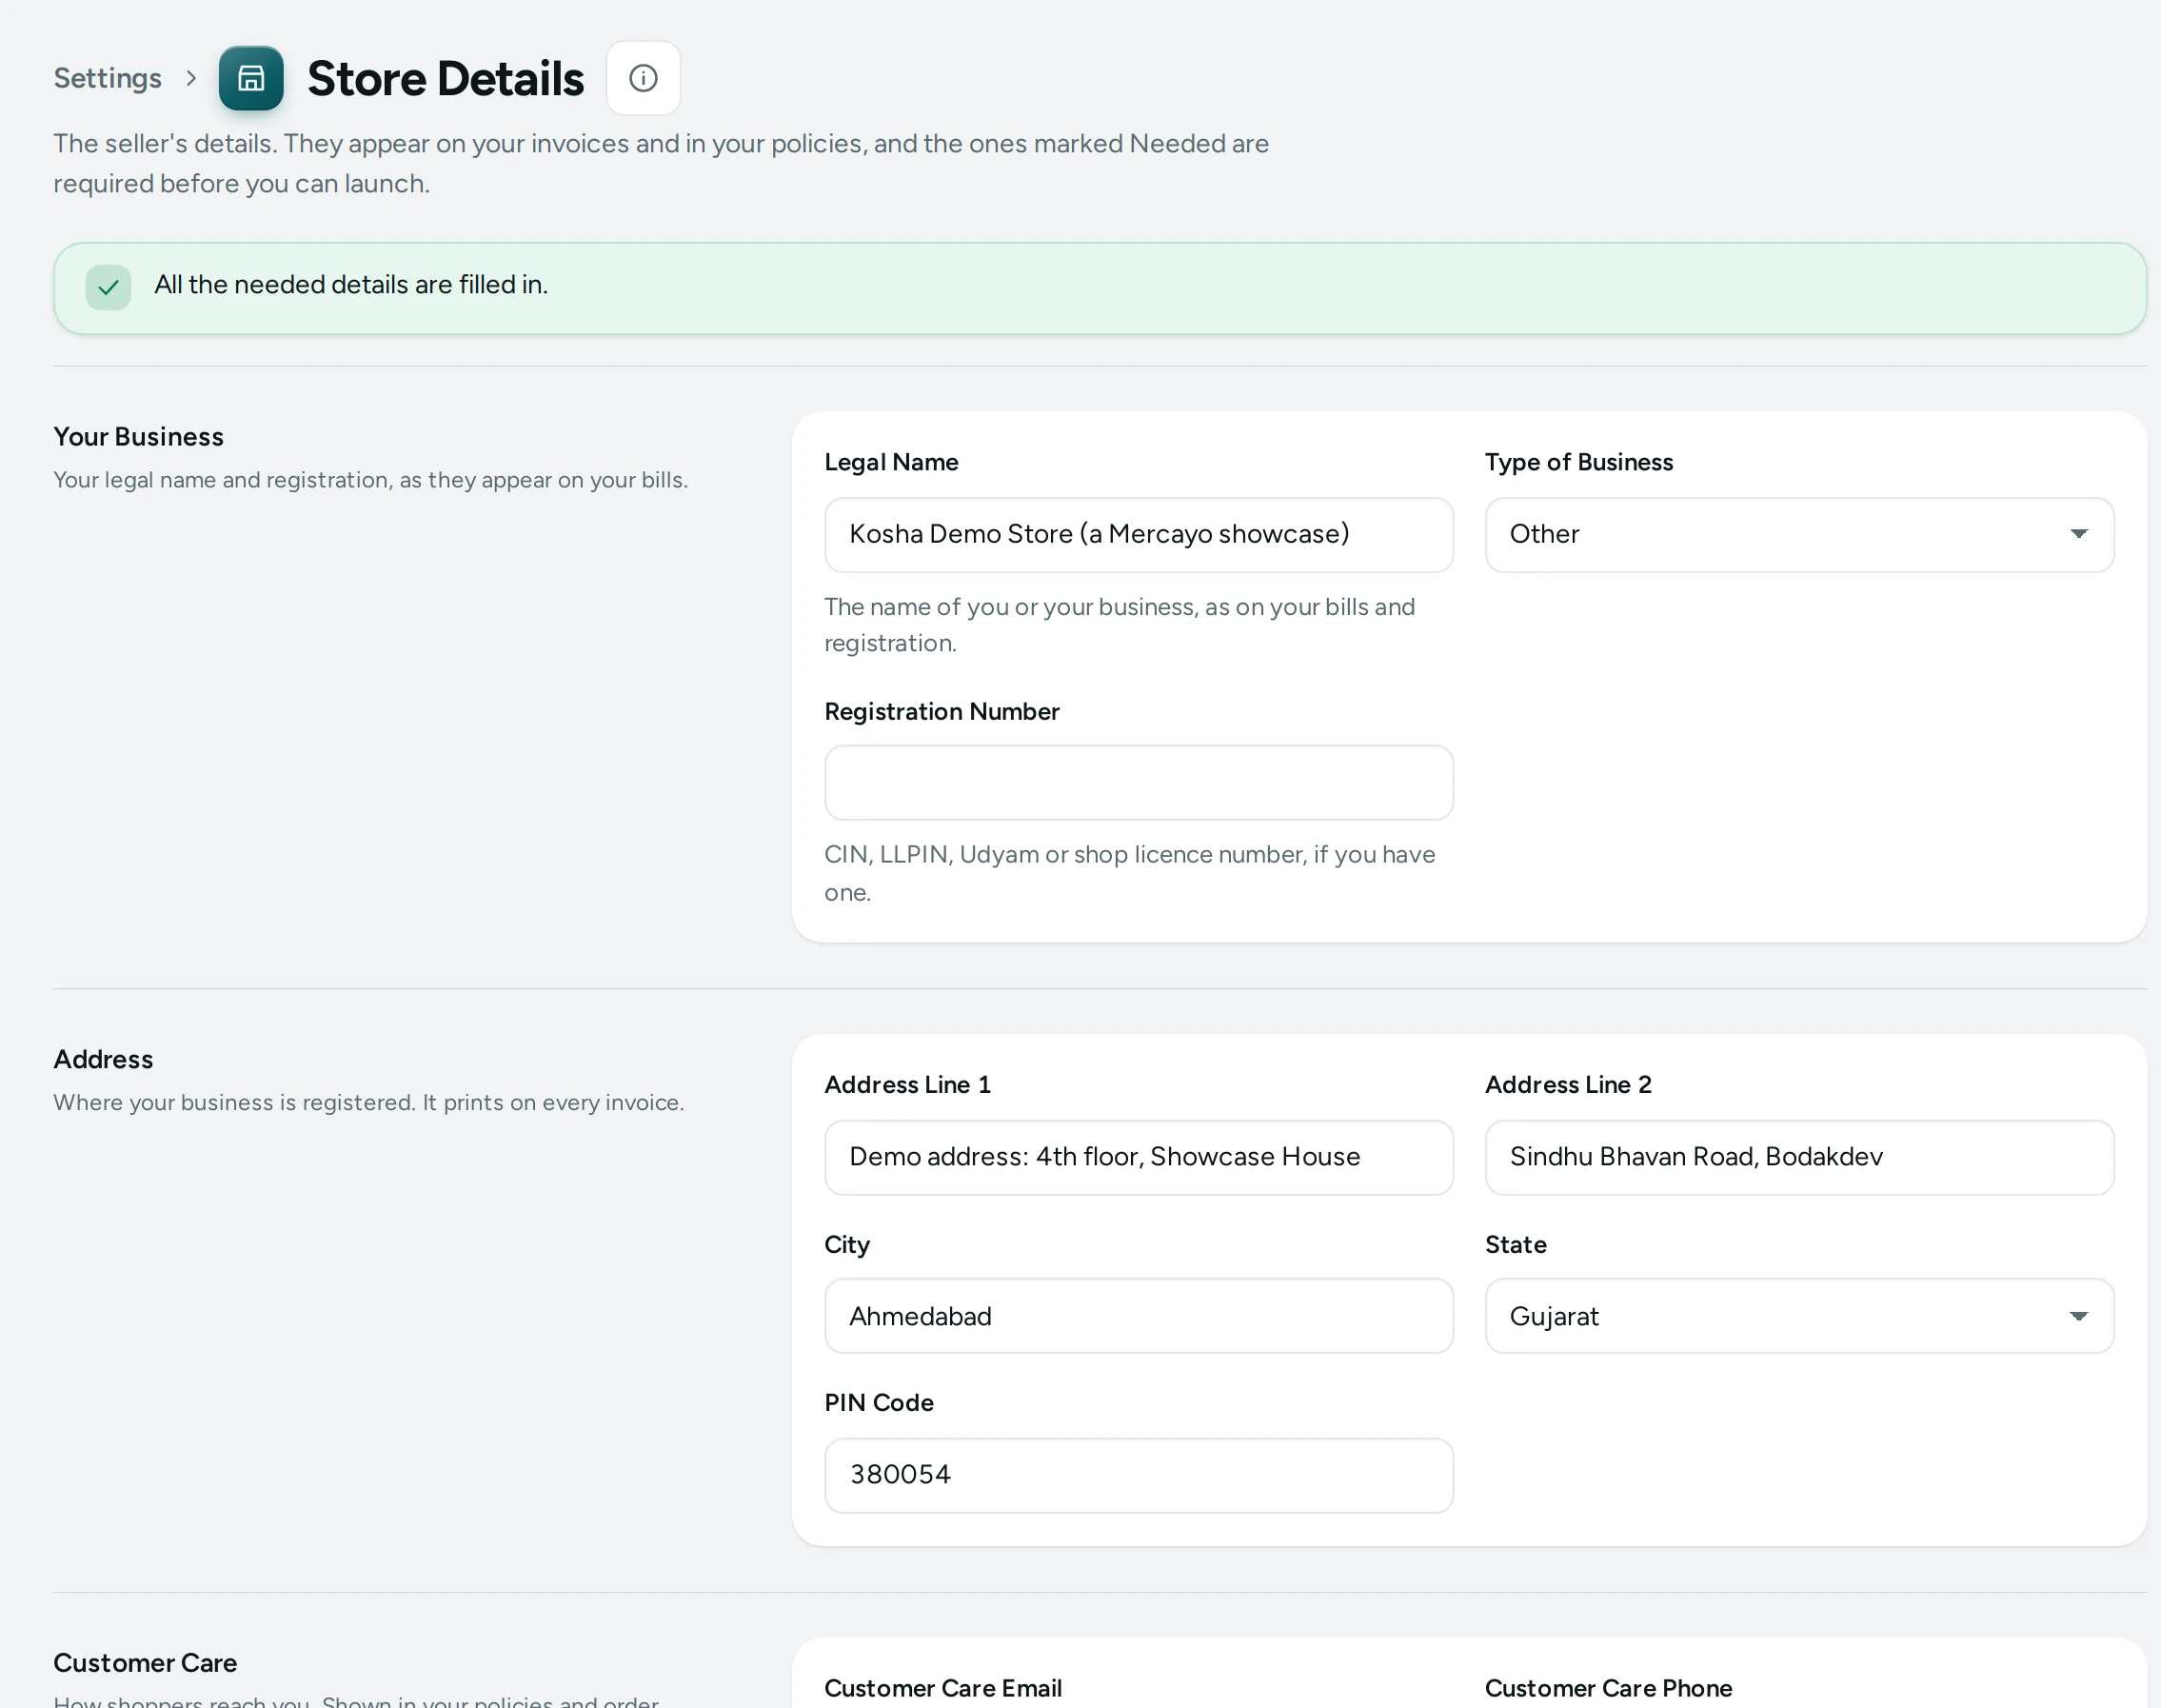Viewport: 2161px width, 1708px height.
Task: Open the Type of Business dropdown
Action: (1799, 535)
